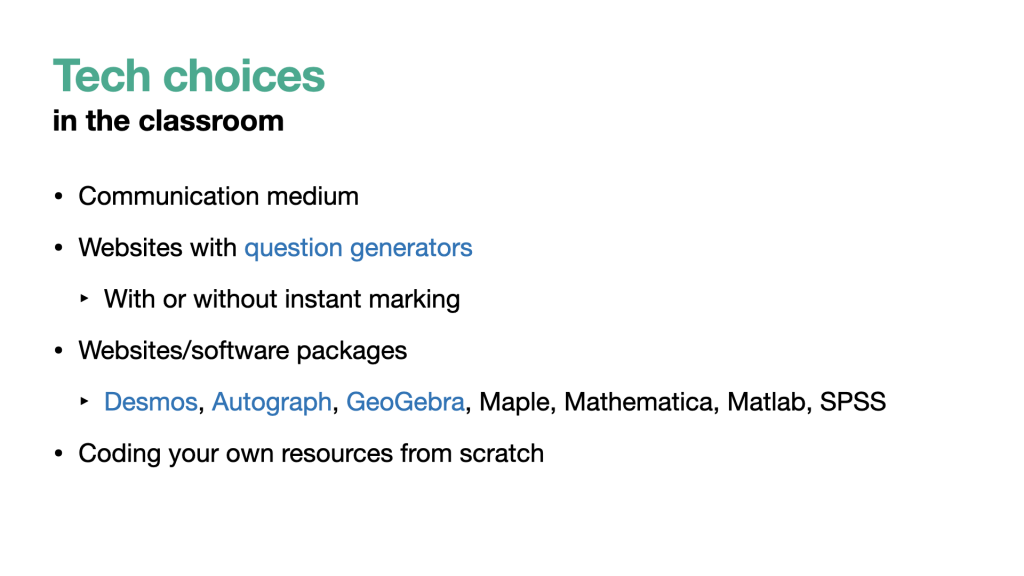The image size is (1024, 576).
Task: Click the "Websites/software packages" bullet text
Action: (243, 351)
